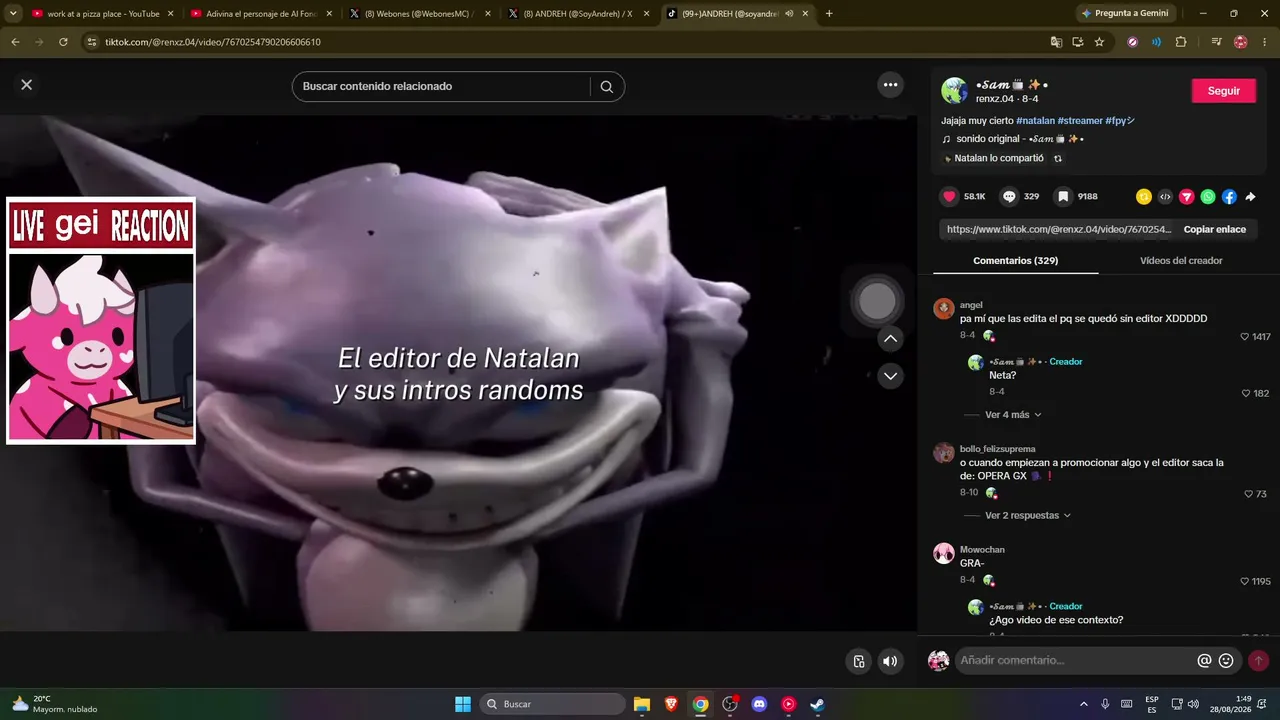Open Discord from the taskbar
Viewport: 1280px width, 720px height.
coord(759,704)
